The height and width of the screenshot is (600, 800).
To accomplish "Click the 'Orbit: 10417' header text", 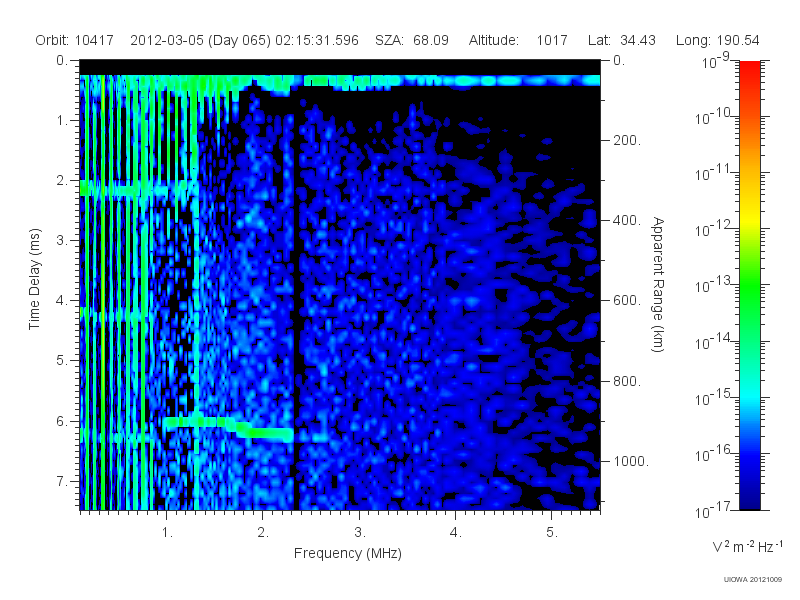I will click(74, 40).
